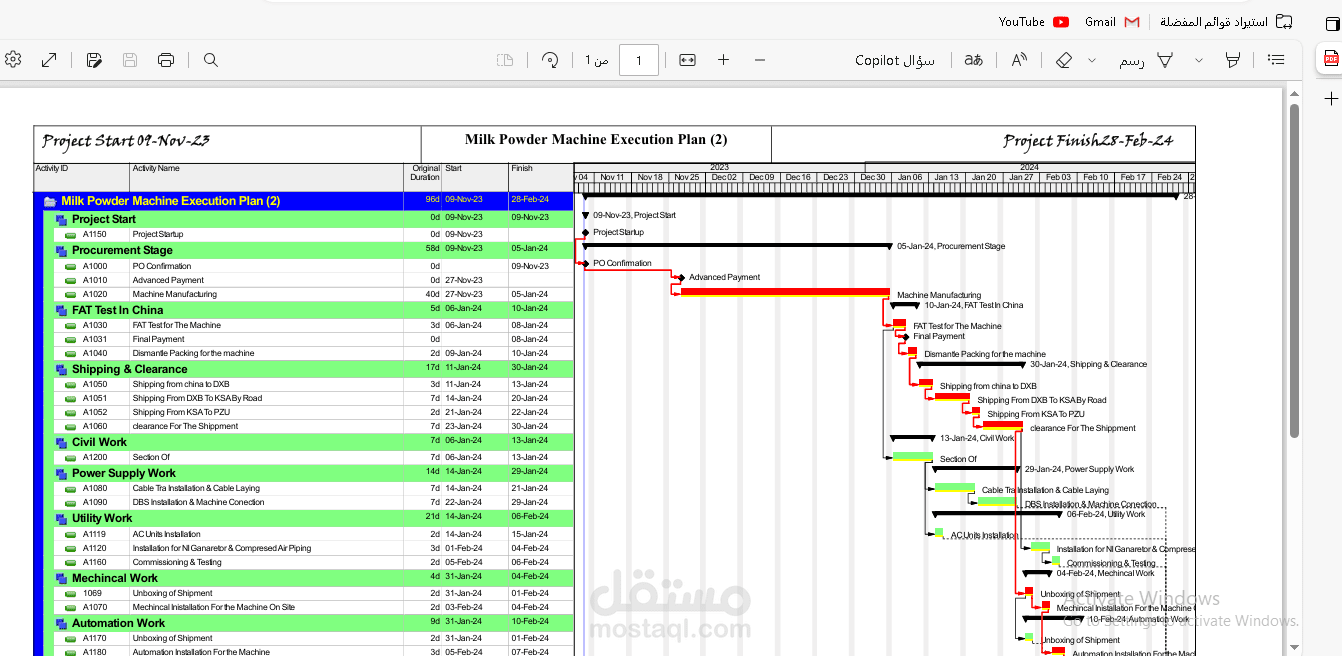Open the Find search magnifier
The height and width of the screenshot is (656, 1342).
[211, 60]
